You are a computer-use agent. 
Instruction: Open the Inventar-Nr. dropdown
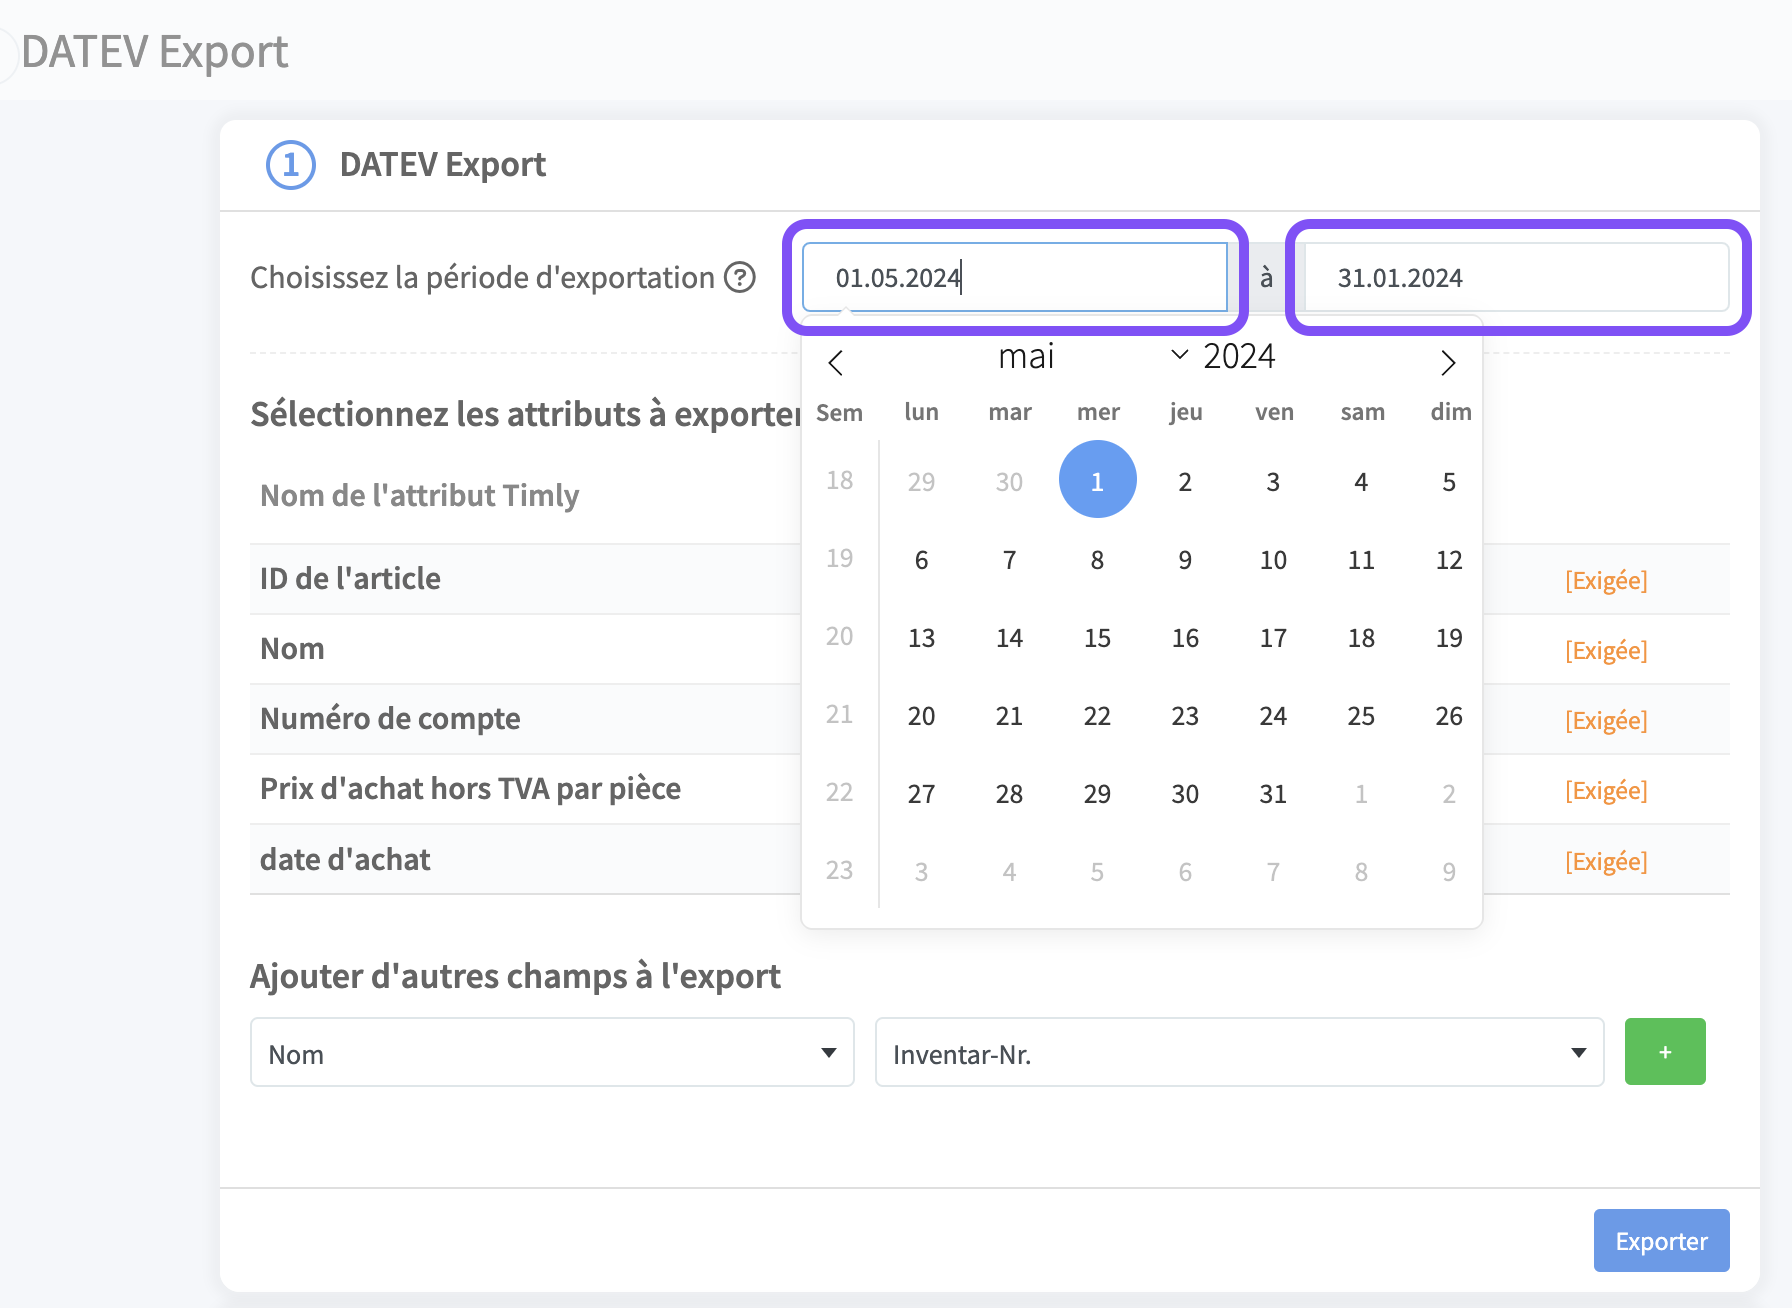click(x=1239, y=1052)
